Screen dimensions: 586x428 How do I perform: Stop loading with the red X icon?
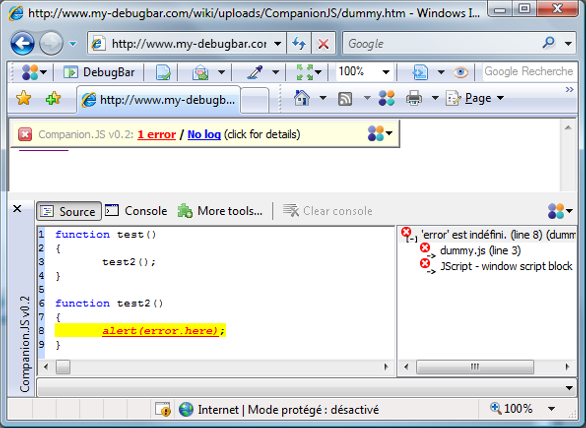(x=323, y=44)
